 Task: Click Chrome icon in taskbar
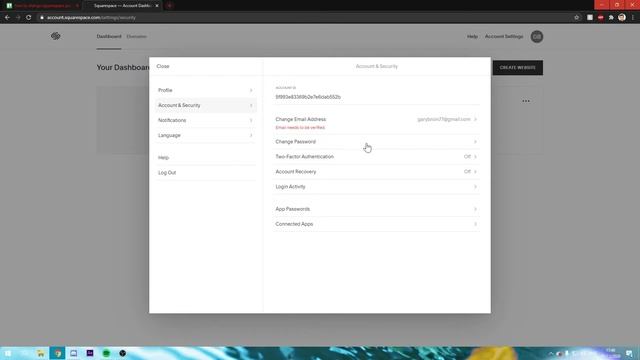(58, 353)
